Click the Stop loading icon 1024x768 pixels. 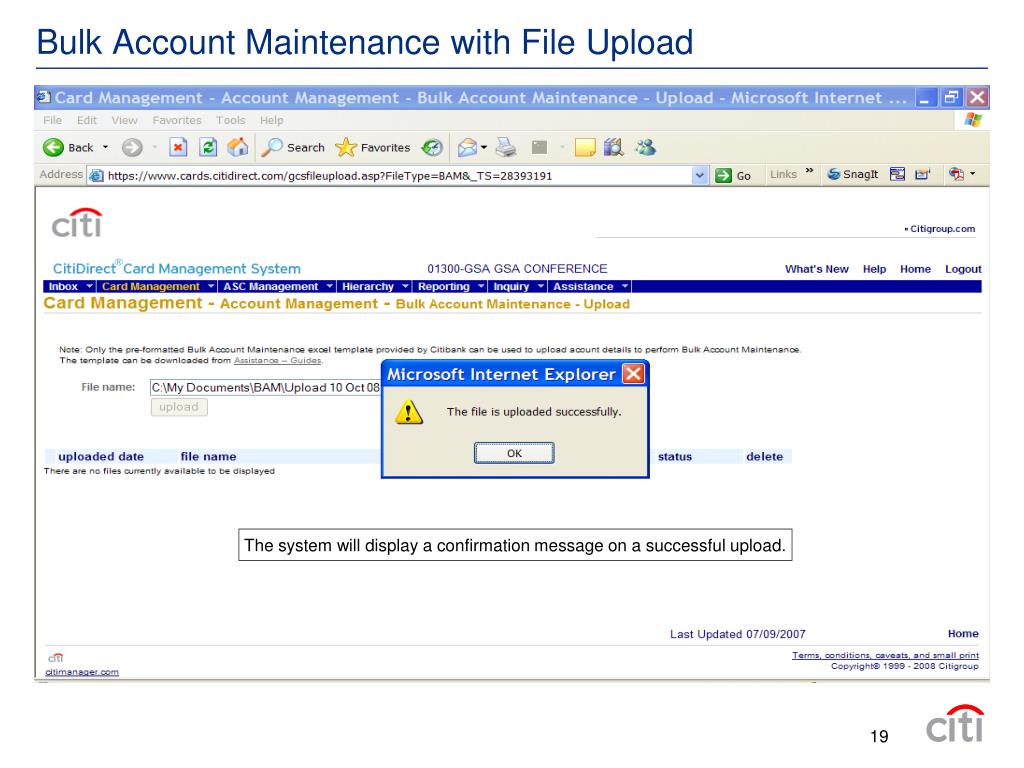click(x=178, y=147)
